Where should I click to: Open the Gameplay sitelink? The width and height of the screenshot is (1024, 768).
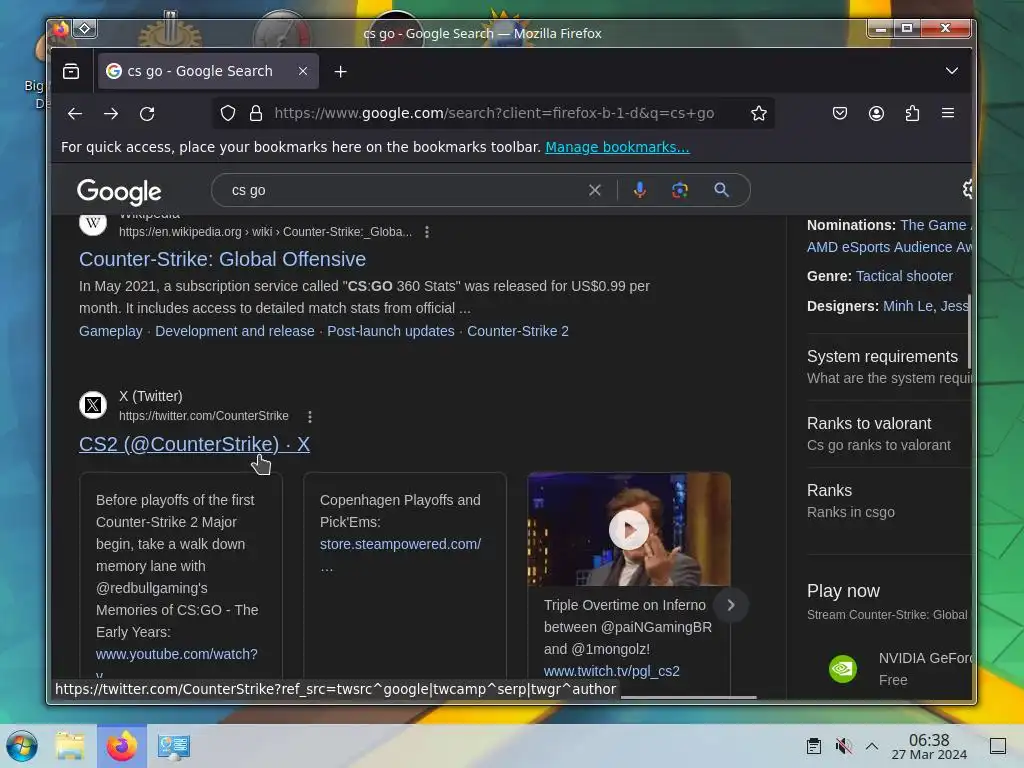(x=110, y=331)
